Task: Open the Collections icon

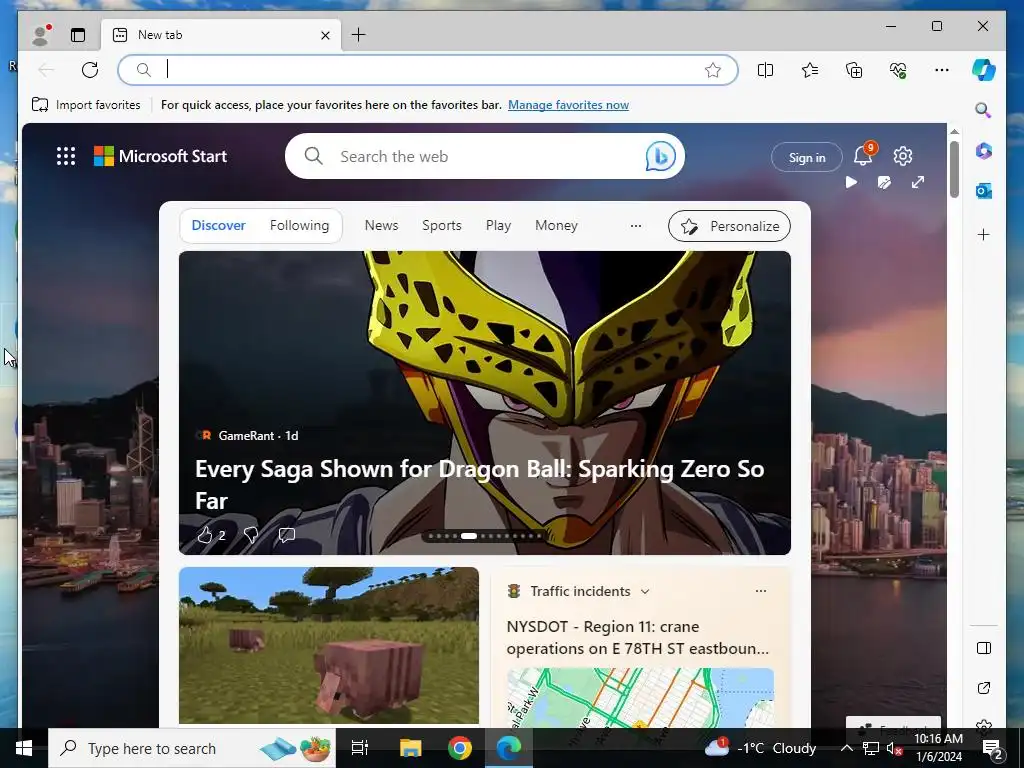Action: [854, 70]
